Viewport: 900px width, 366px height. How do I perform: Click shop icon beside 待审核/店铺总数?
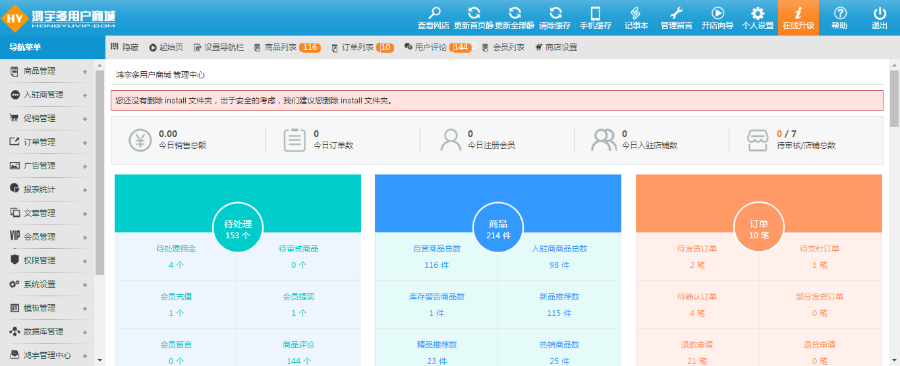tap(758, 141)
